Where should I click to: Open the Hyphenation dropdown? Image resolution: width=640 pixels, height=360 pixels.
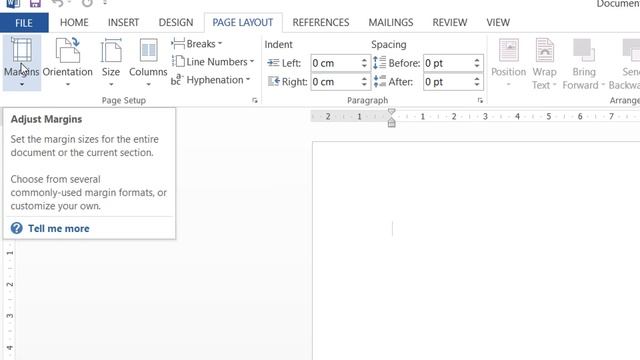pos(211,80)
